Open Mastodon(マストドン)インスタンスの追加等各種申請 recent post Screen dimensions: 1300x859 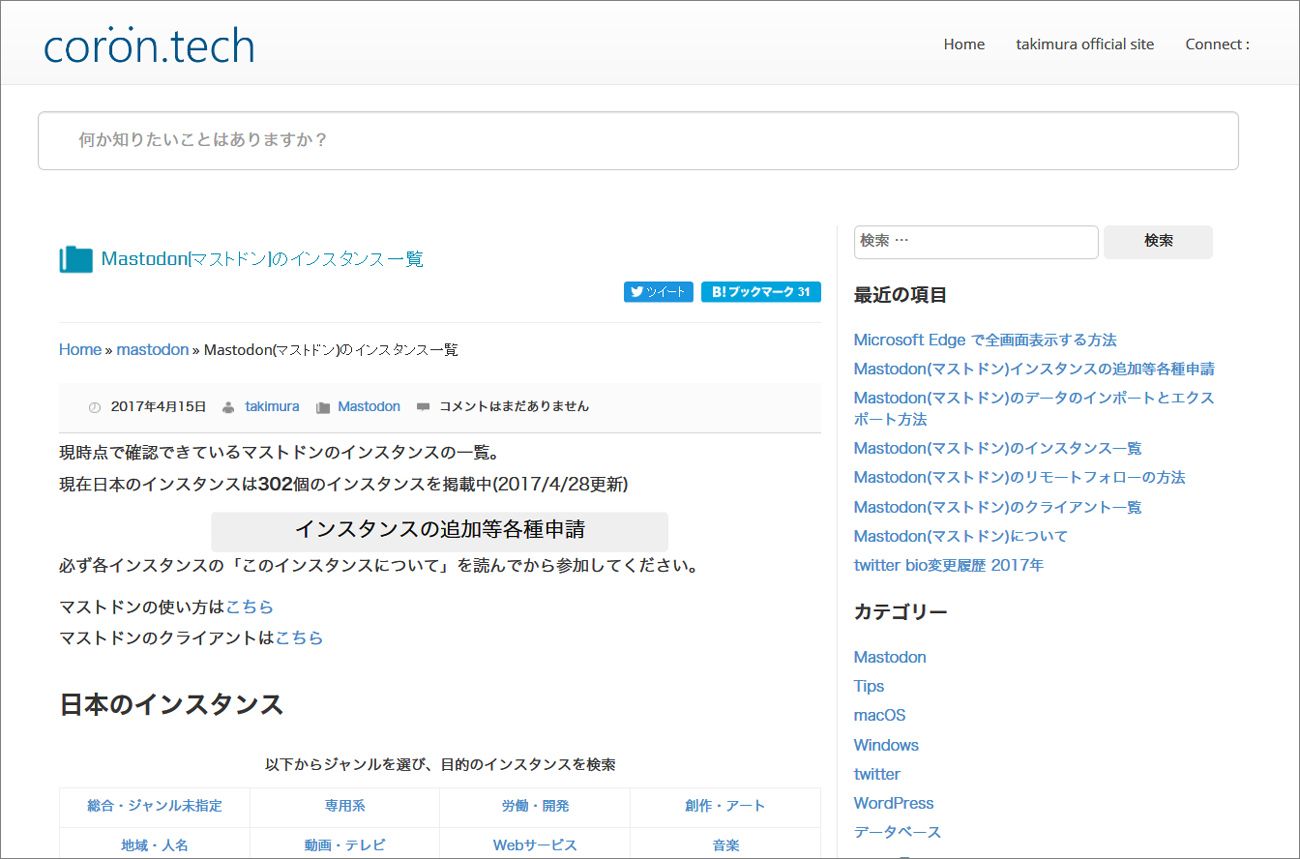1034,369
